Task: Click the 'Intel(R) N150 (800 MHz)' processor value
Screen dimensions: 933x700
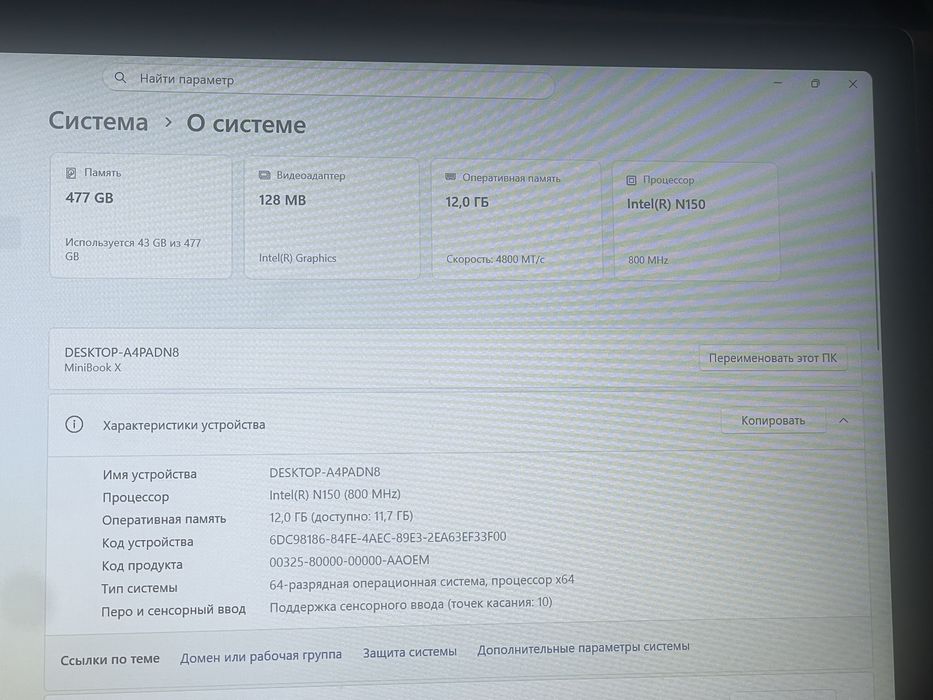Action: click(x=335, y=494)
